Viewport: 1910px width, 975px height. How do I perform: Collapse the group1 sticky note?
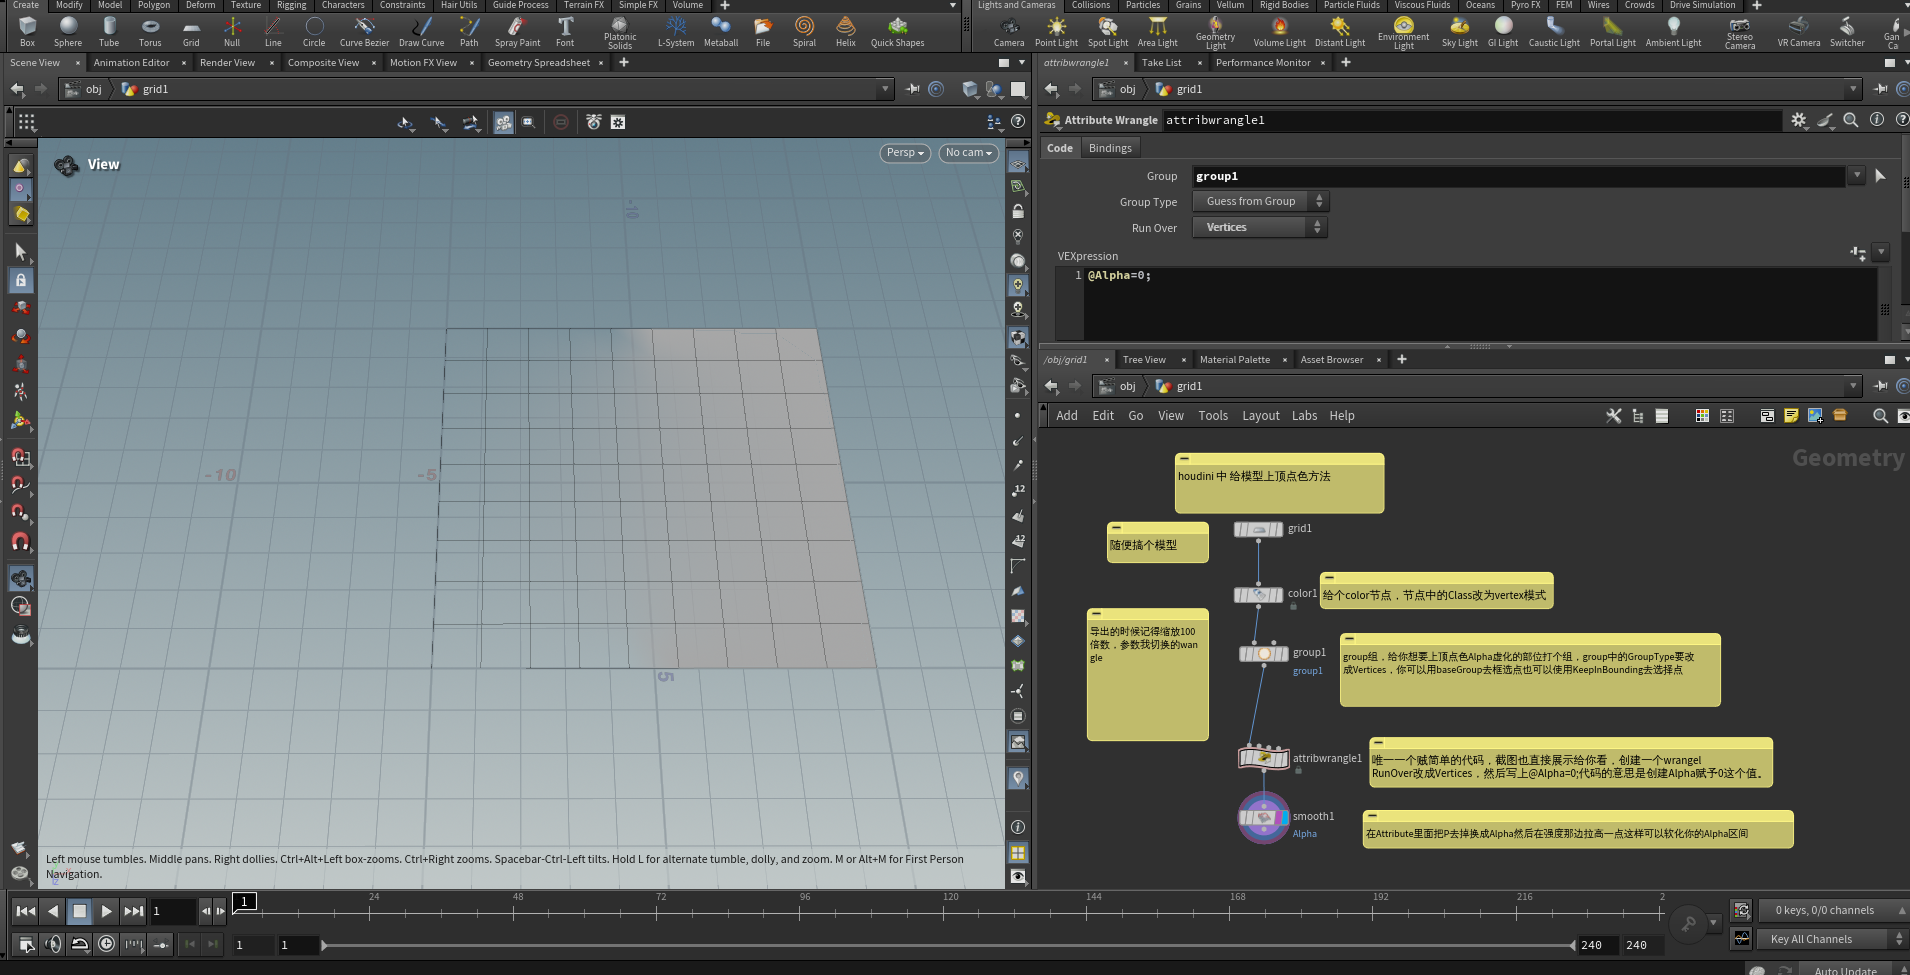tap(1349, 639)
